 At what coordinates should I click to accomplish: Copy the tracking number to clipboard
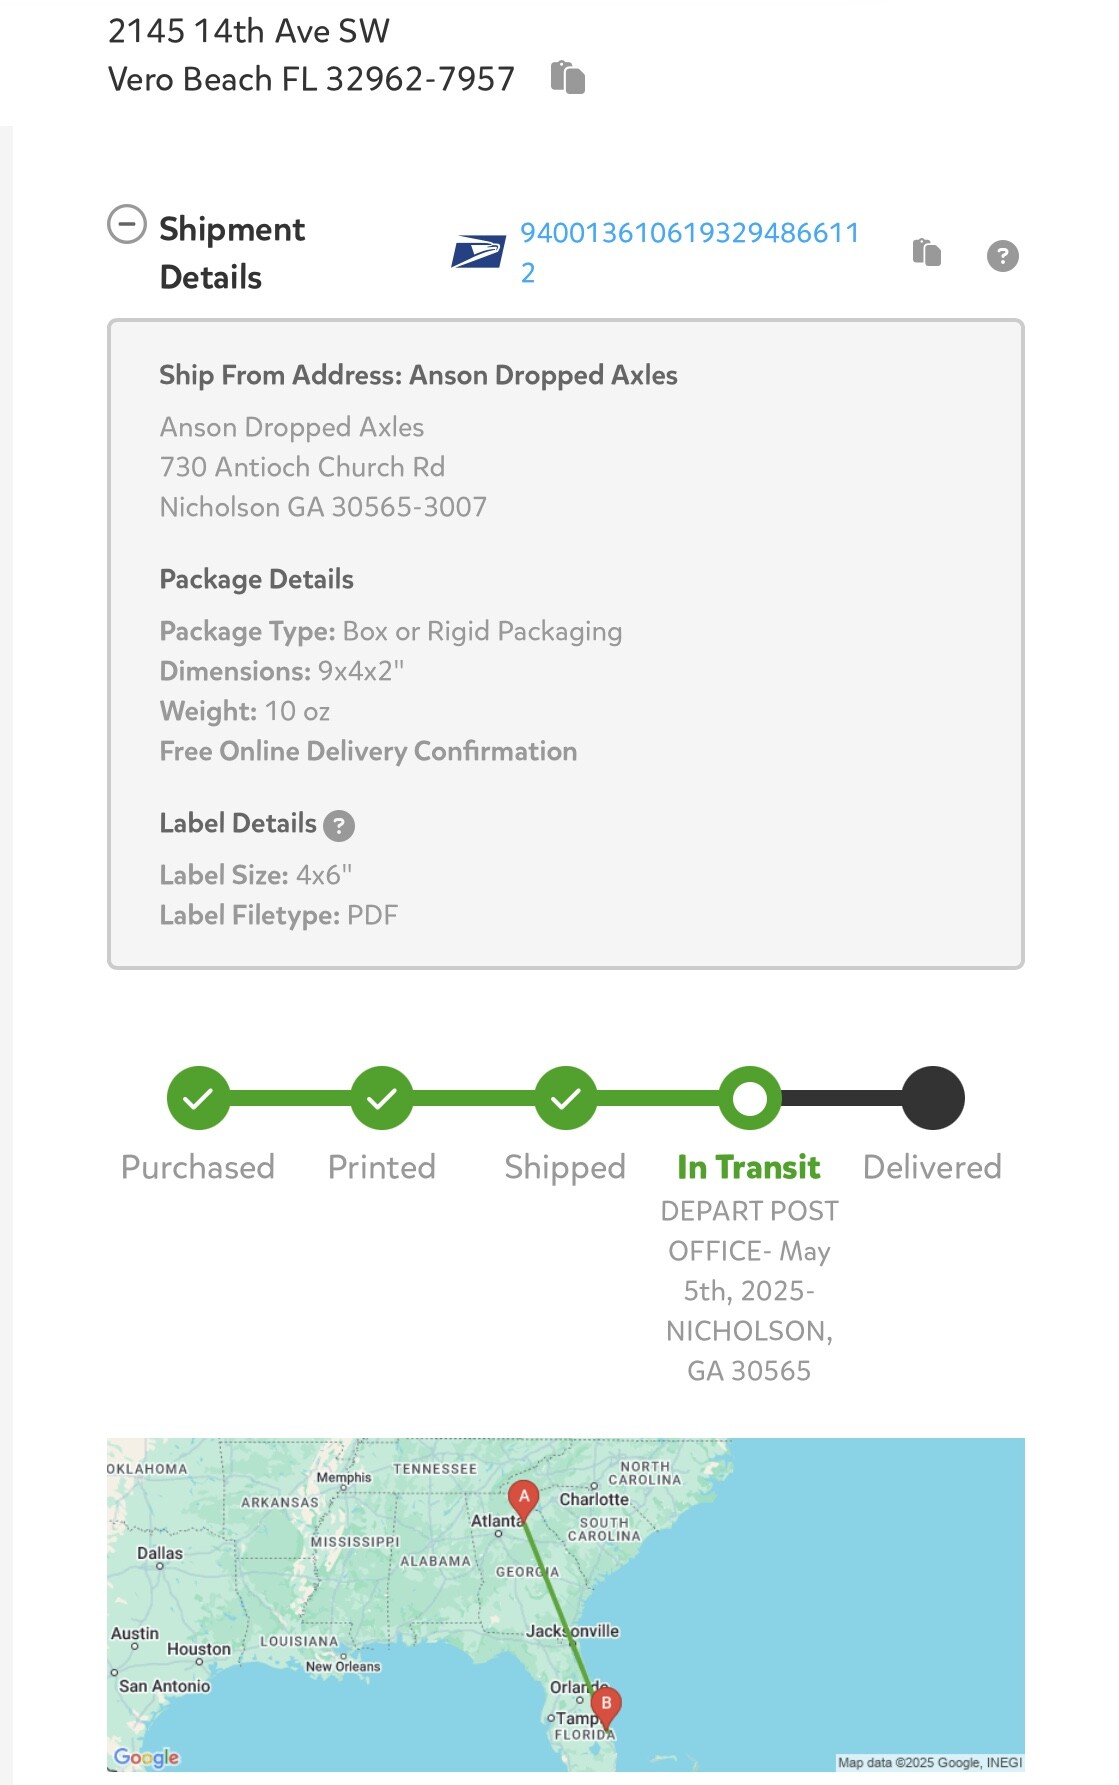(x=927, y=252)
